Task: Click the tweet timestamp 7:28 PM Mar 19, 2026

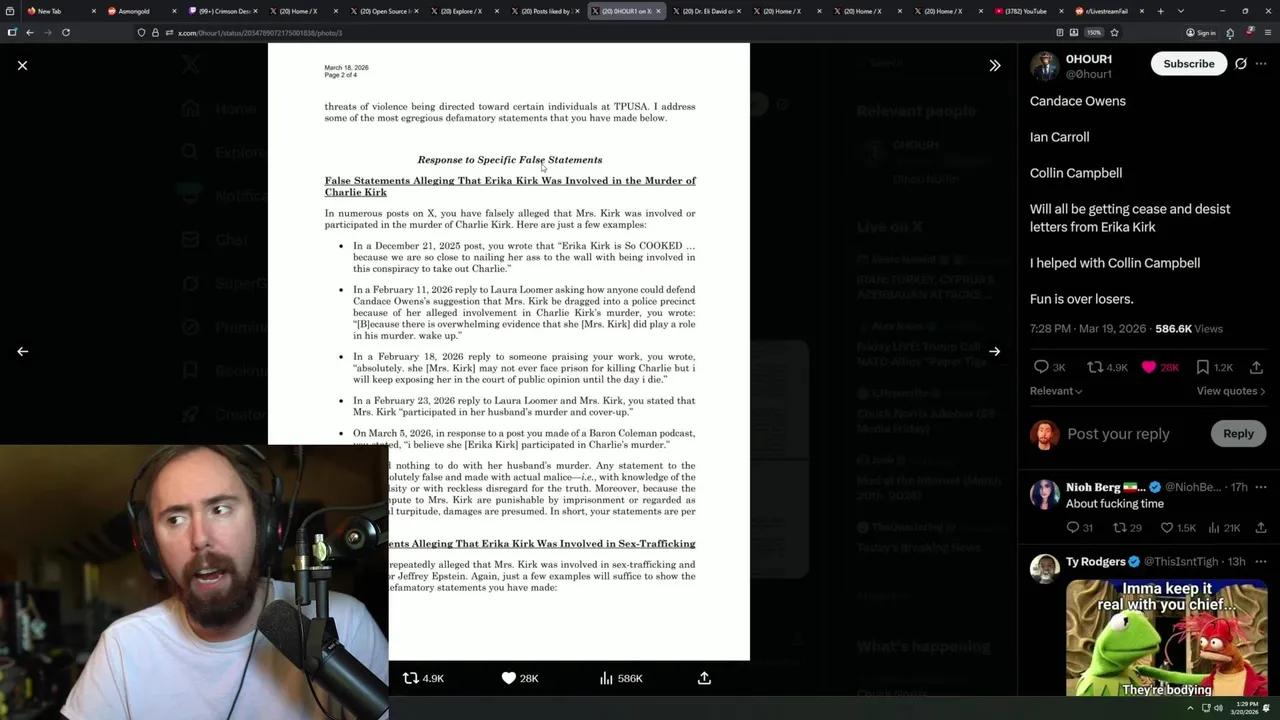Action: coord(1087,328)
